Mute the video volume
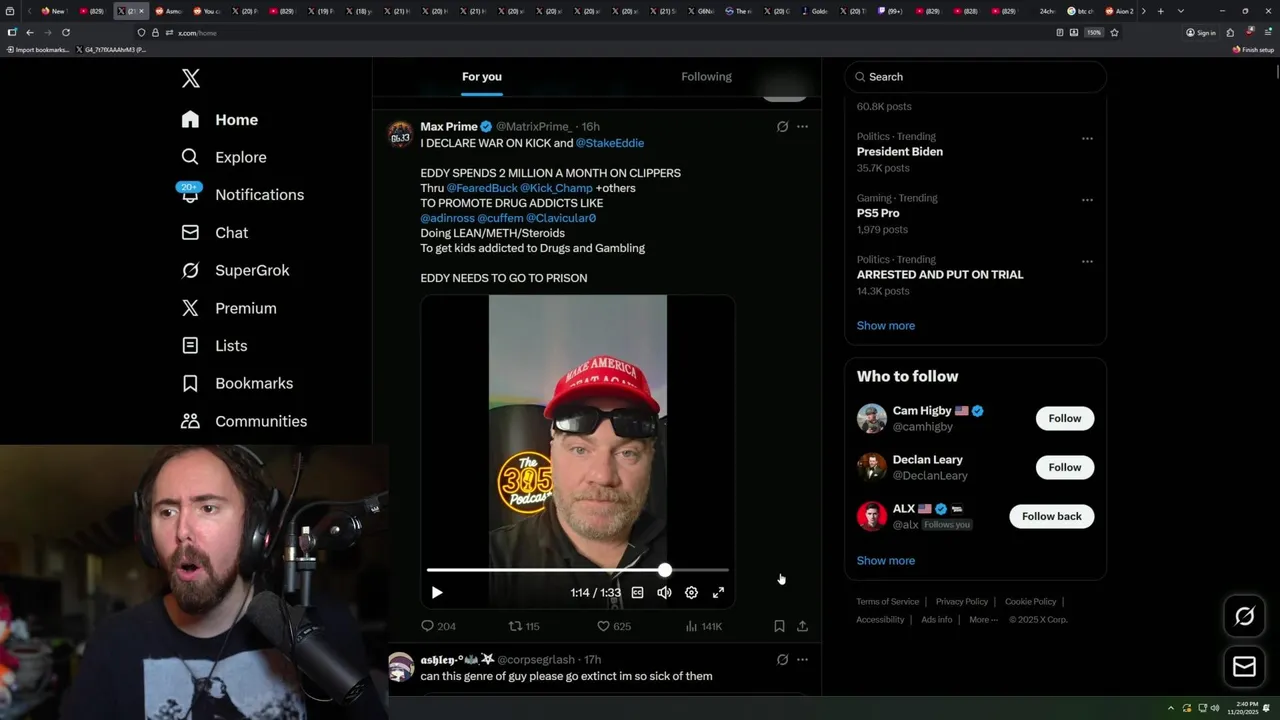 point(664,593)
